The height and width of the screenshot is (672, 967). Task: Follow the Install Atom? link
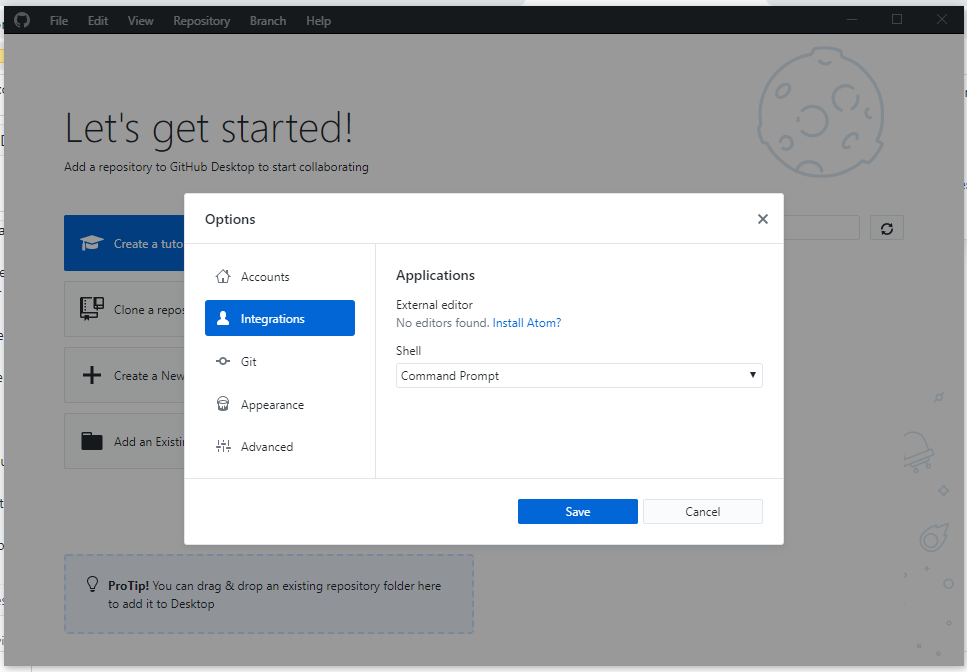(x=526, y=322)
